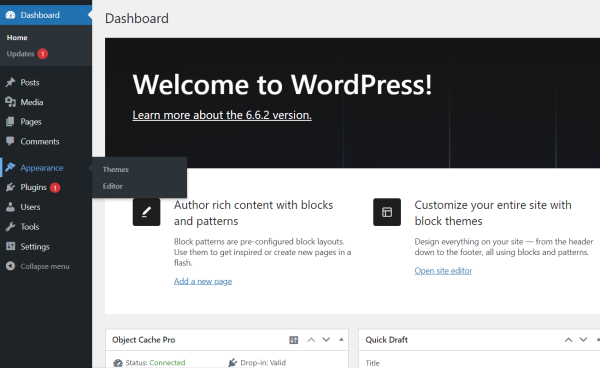600x368 pixels.
Task: Click the Title label in Quick Draft
Action: [x=372, y=363]
